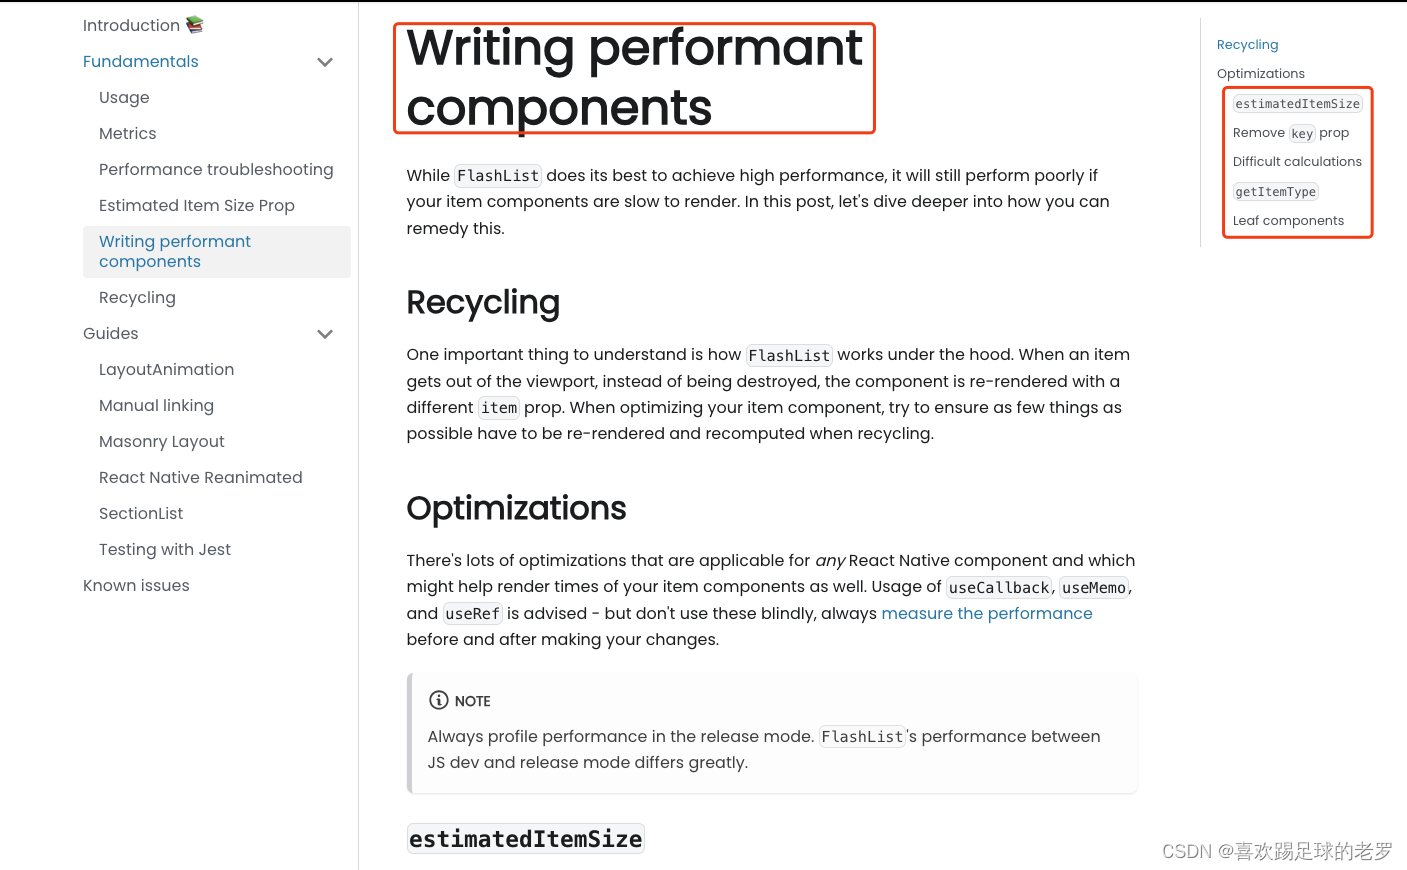This screenshot has width=1407, height=870.
Task: Open the Recycling sidebar page
Action: click(x=137, y=297)
